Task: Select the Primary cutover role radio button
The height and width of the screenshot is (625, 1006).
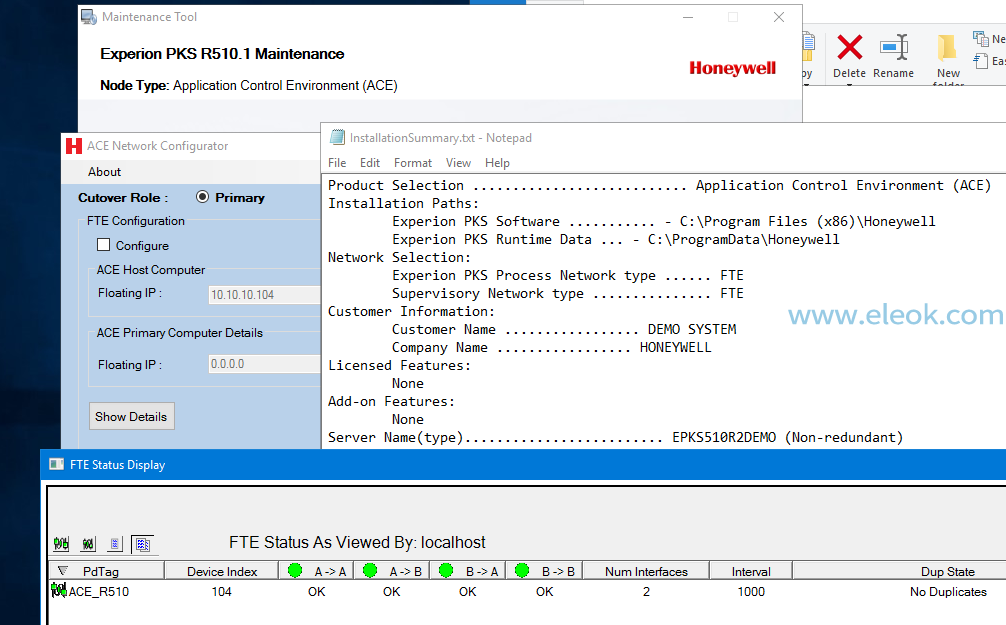Action: point(203,197)
